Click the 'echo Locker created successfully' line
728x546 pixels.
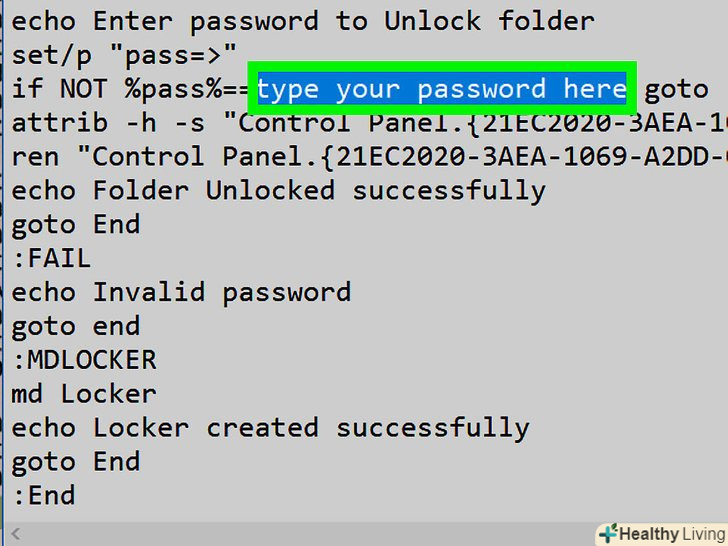[x=270, y=428]
